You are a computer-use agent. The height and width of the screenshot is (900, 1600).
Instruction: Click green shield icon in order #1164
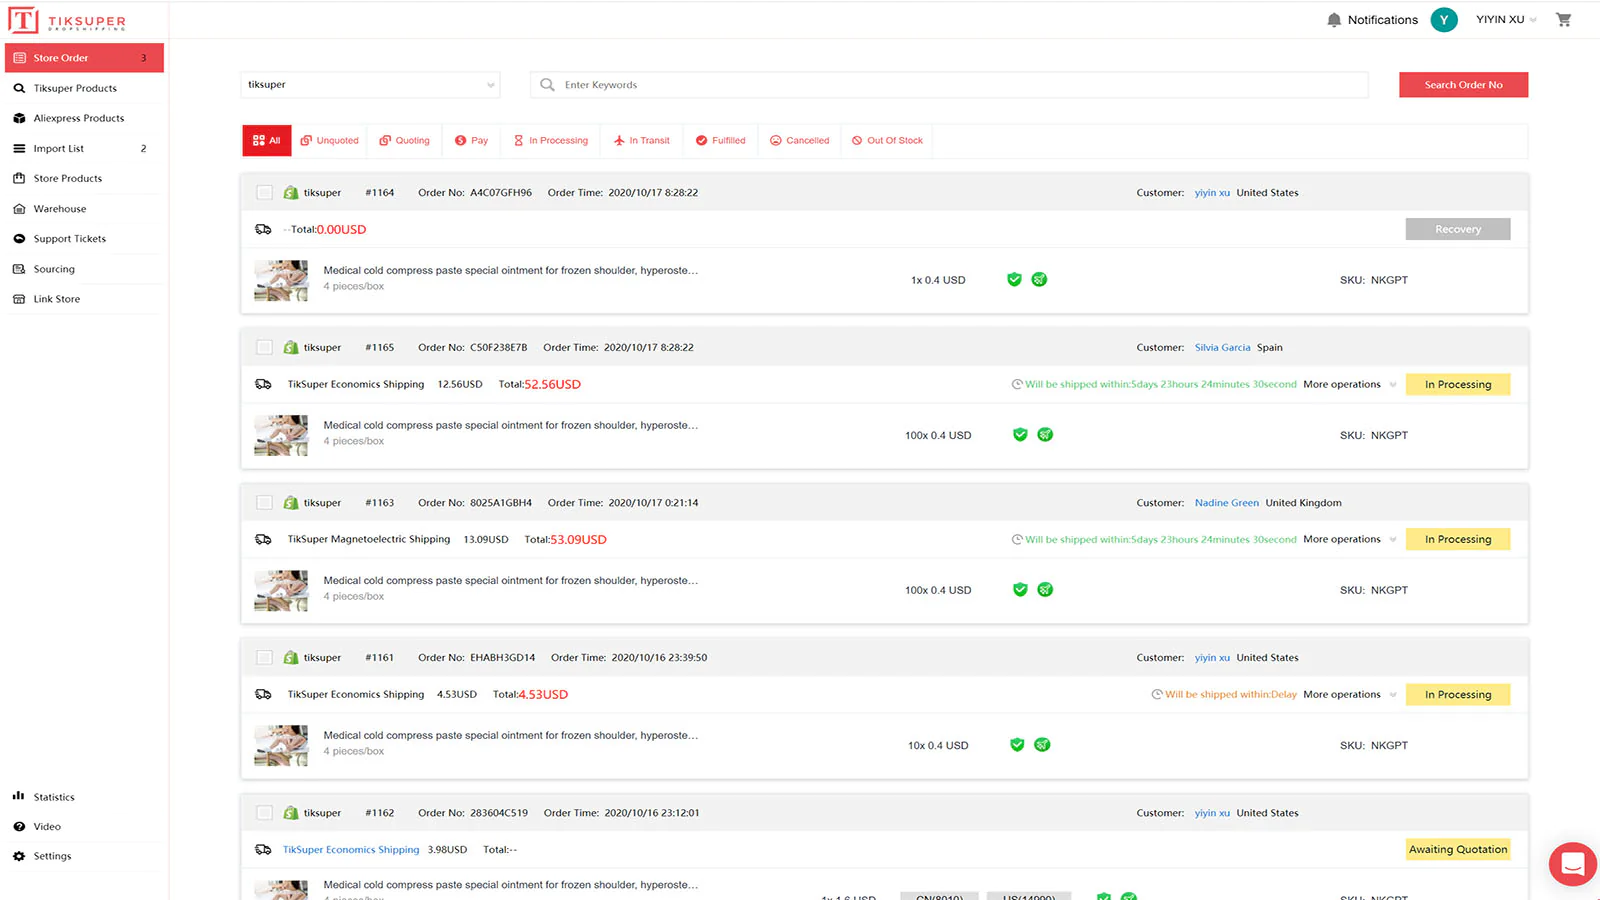[1014, 279]
